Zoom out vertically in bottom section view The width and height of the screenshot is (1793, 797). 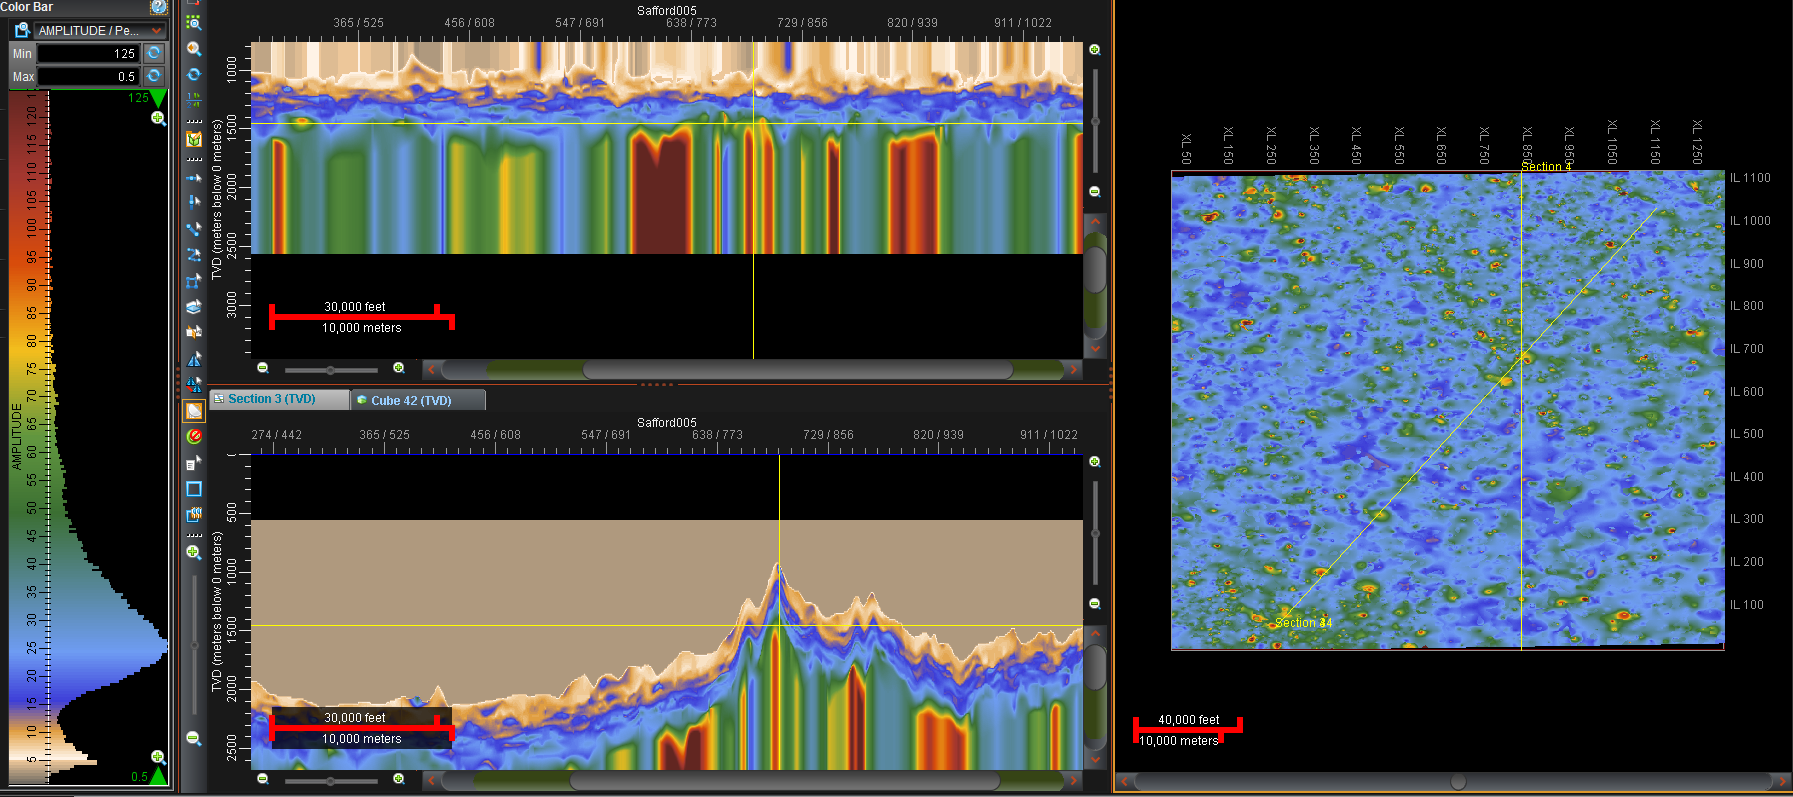pos(1095,604)
